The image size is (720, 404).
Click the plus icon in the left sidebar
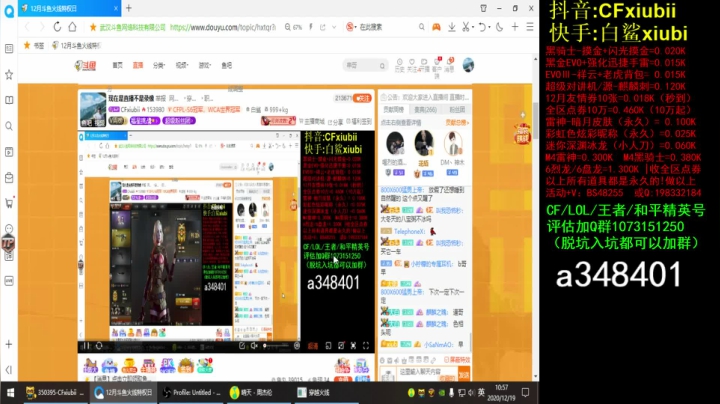[9, 344]
